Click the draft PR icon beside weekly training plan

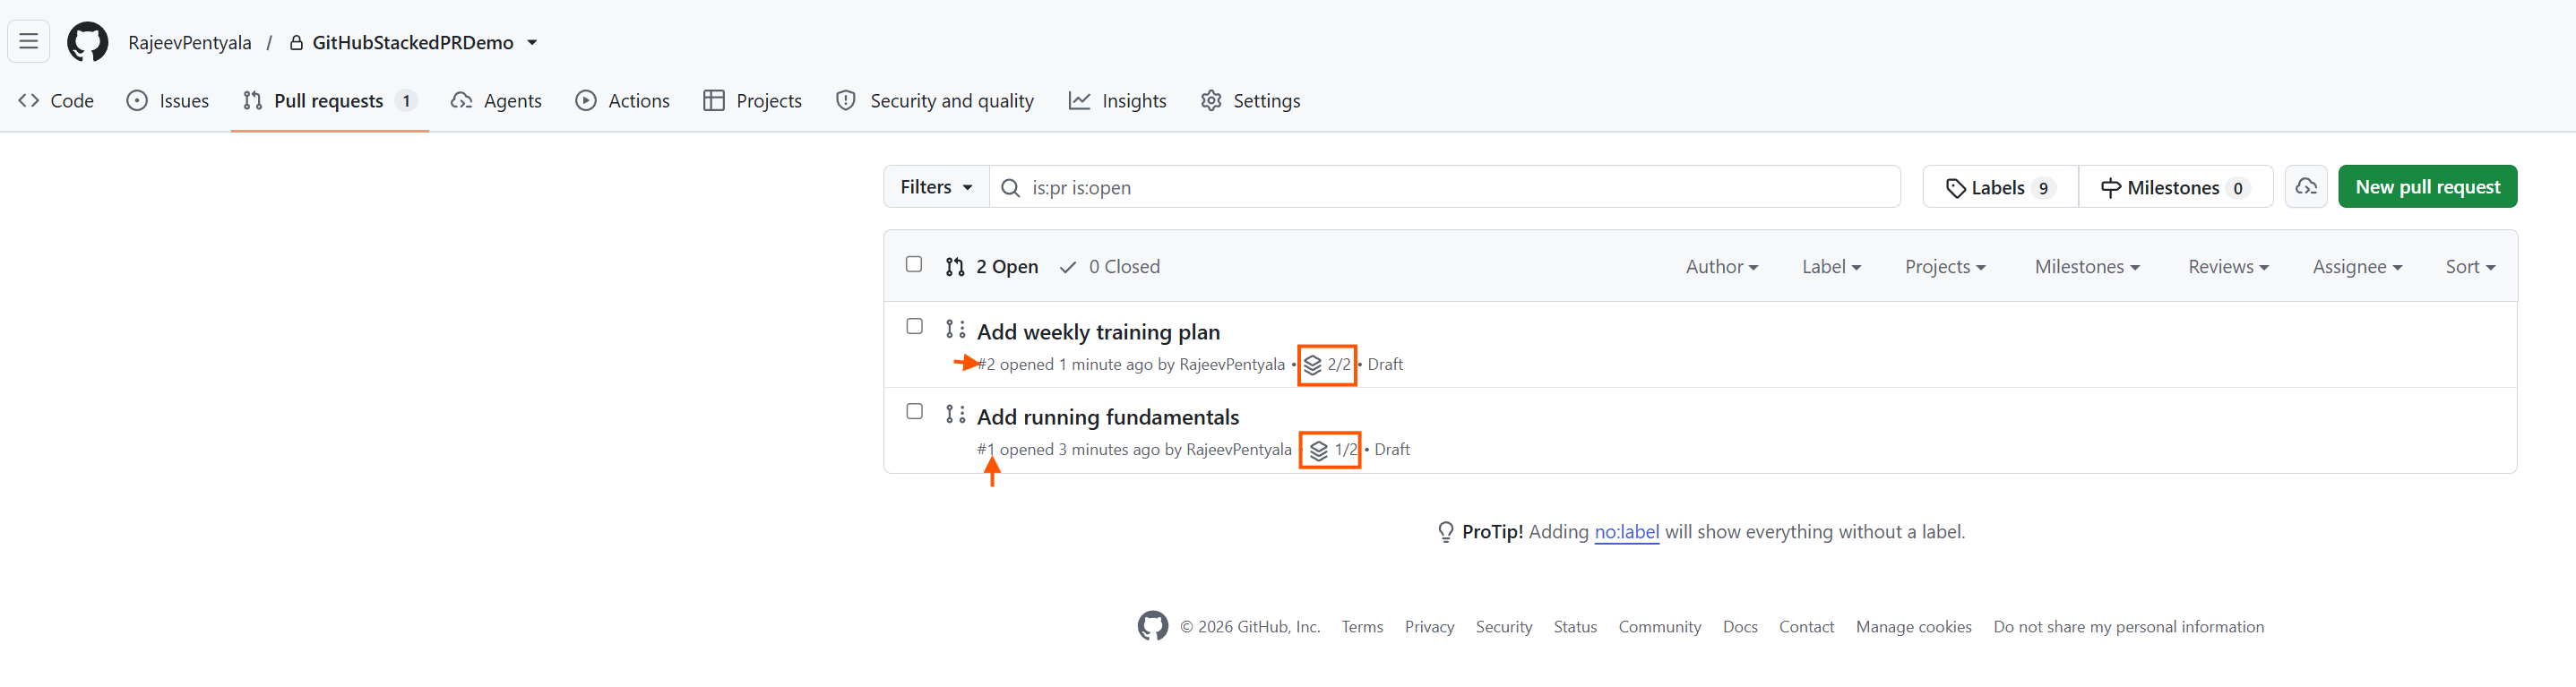[x=955, y=329]
